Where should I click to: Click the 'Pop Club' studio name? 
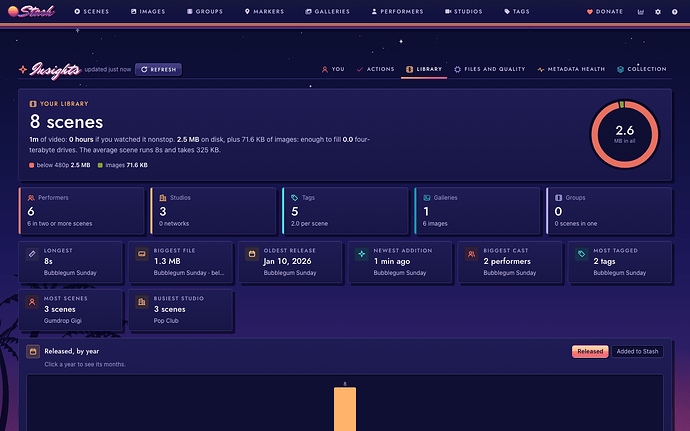coord(166,321)
